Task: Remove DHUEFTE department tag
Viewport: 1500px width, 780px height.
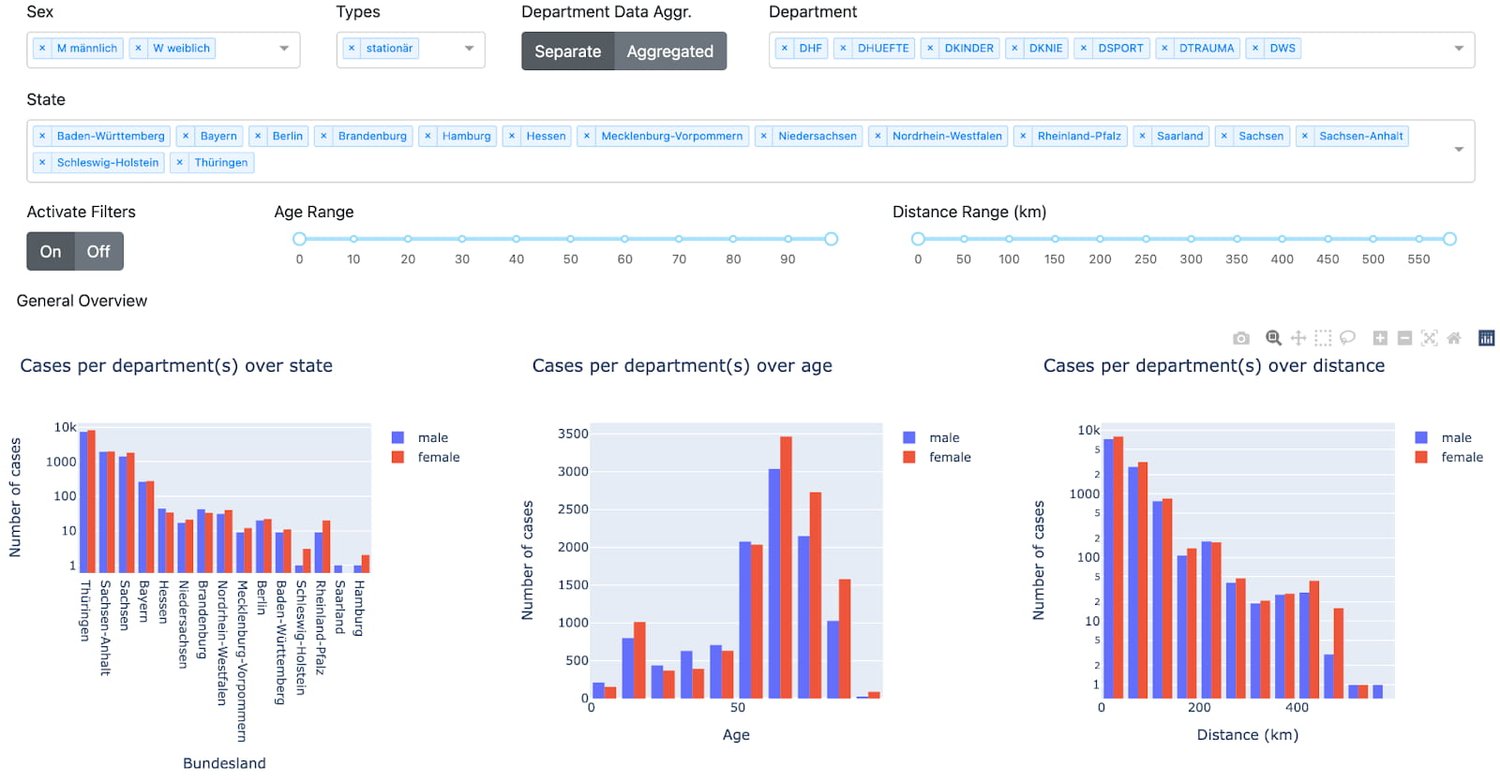Action: [843, 48]
